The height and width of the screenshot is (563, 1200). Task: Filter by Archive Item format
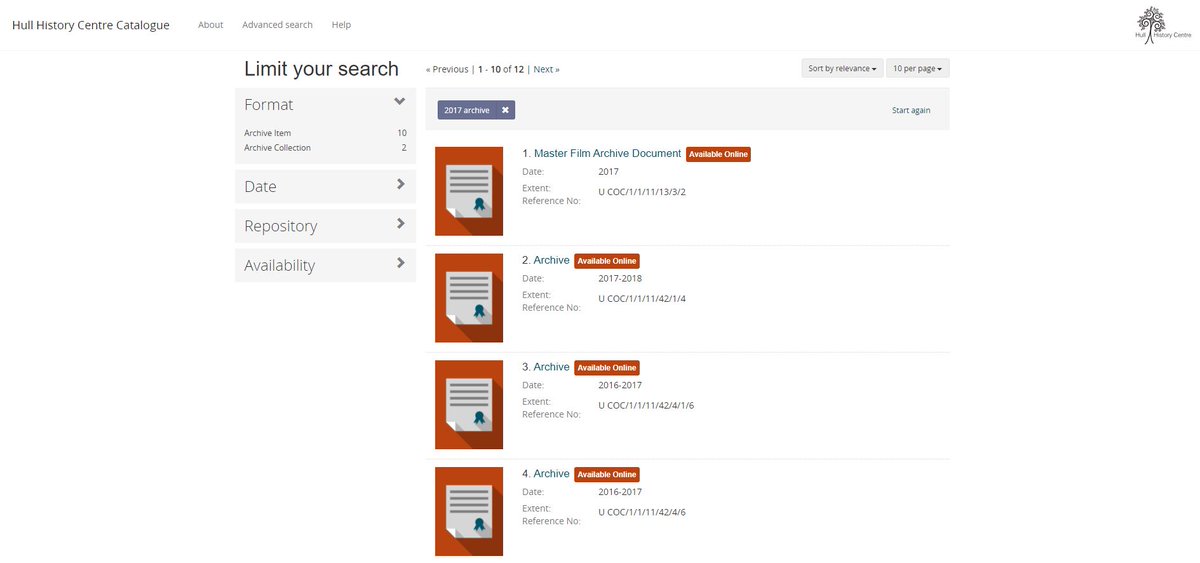click(268, 133)
